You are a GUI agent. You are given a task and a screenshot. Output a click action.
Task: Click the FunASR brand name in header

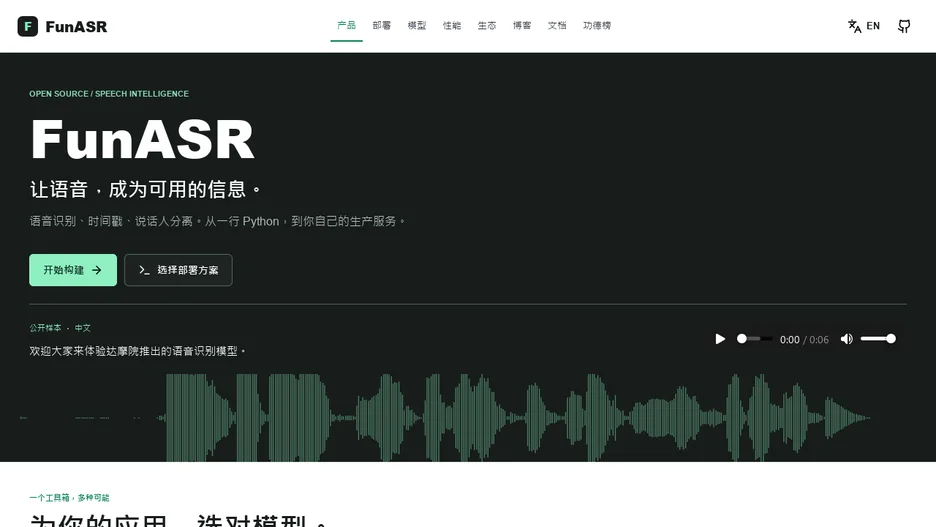76,27
